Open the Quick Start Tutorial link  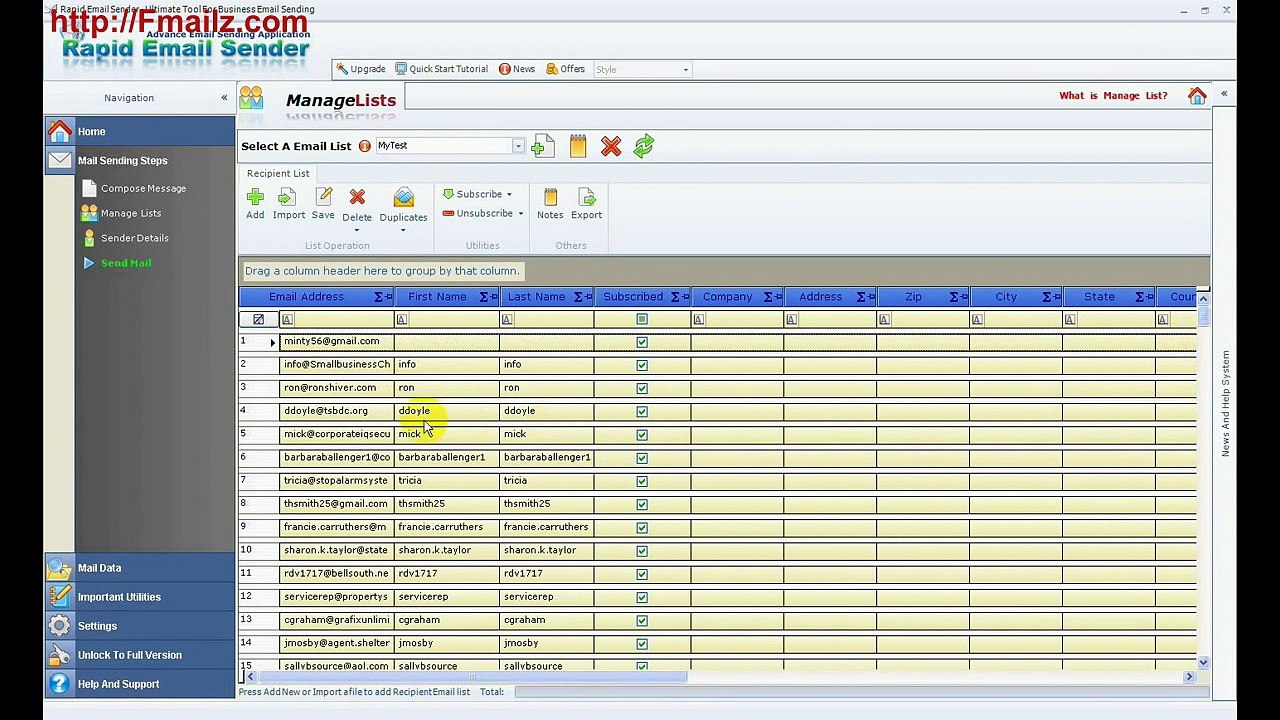(441, 69)
